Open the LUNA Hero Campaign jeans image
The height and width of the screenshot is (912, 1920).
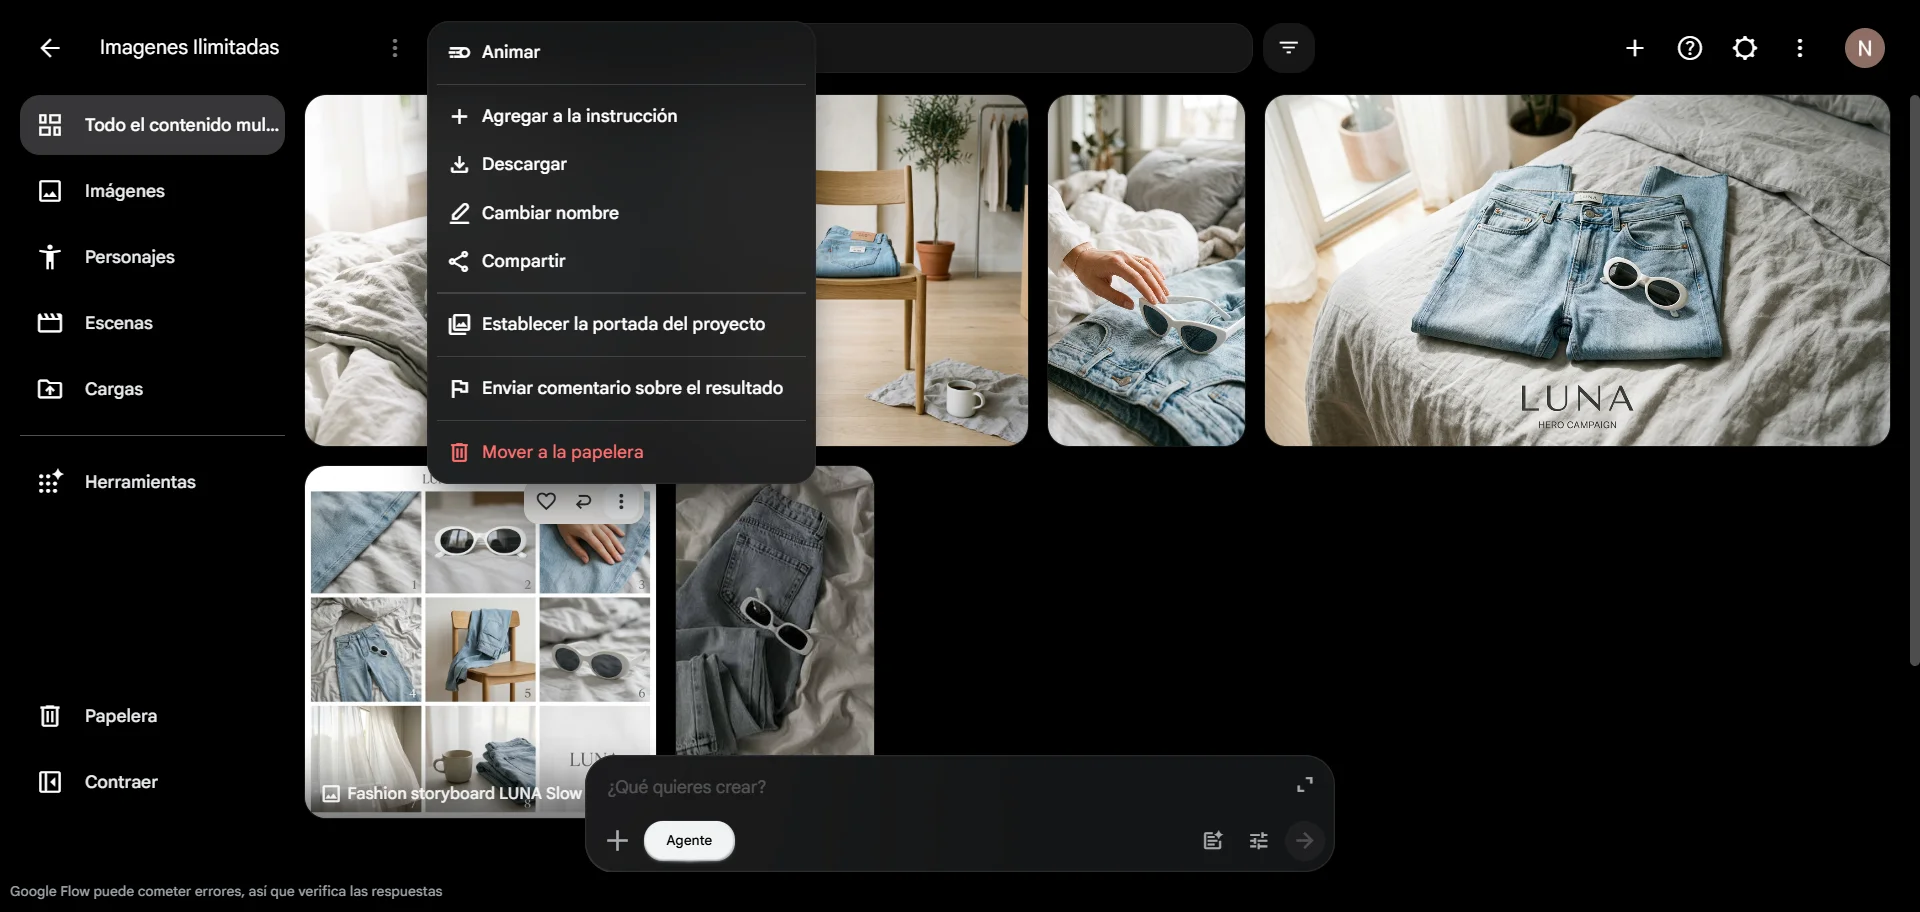[x=1577, y=270]
